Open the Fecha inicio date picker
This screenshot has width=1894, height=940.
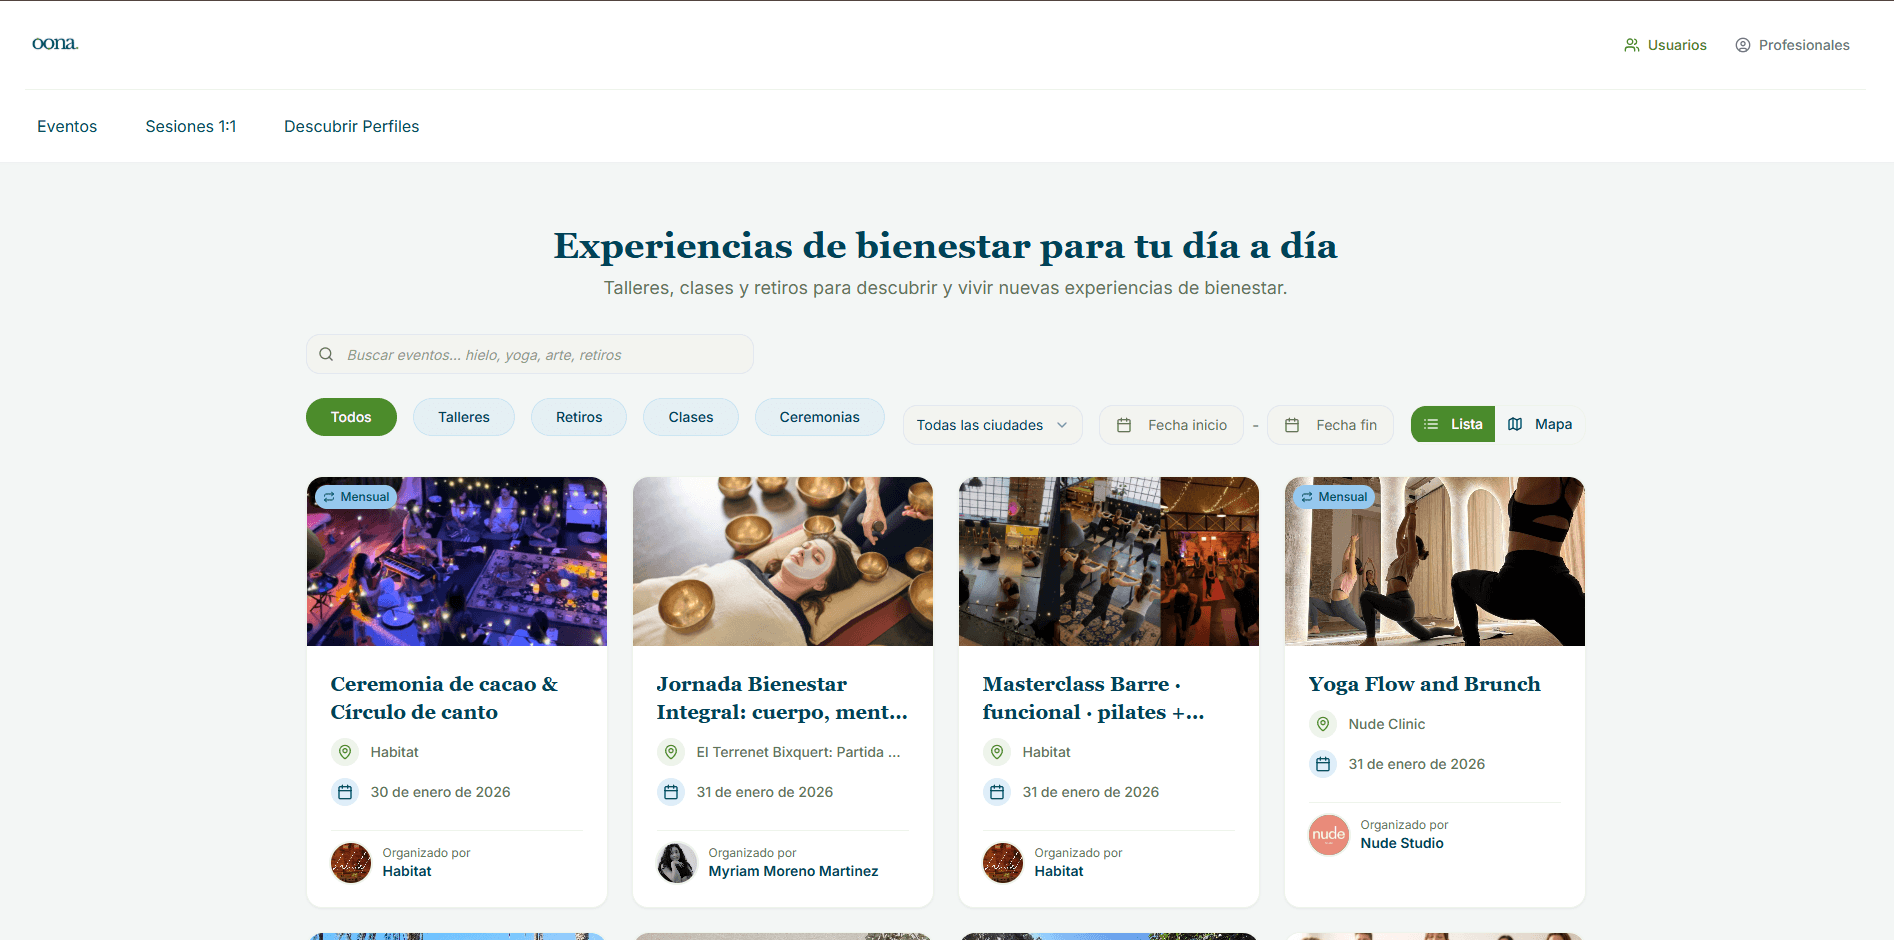1171,425
